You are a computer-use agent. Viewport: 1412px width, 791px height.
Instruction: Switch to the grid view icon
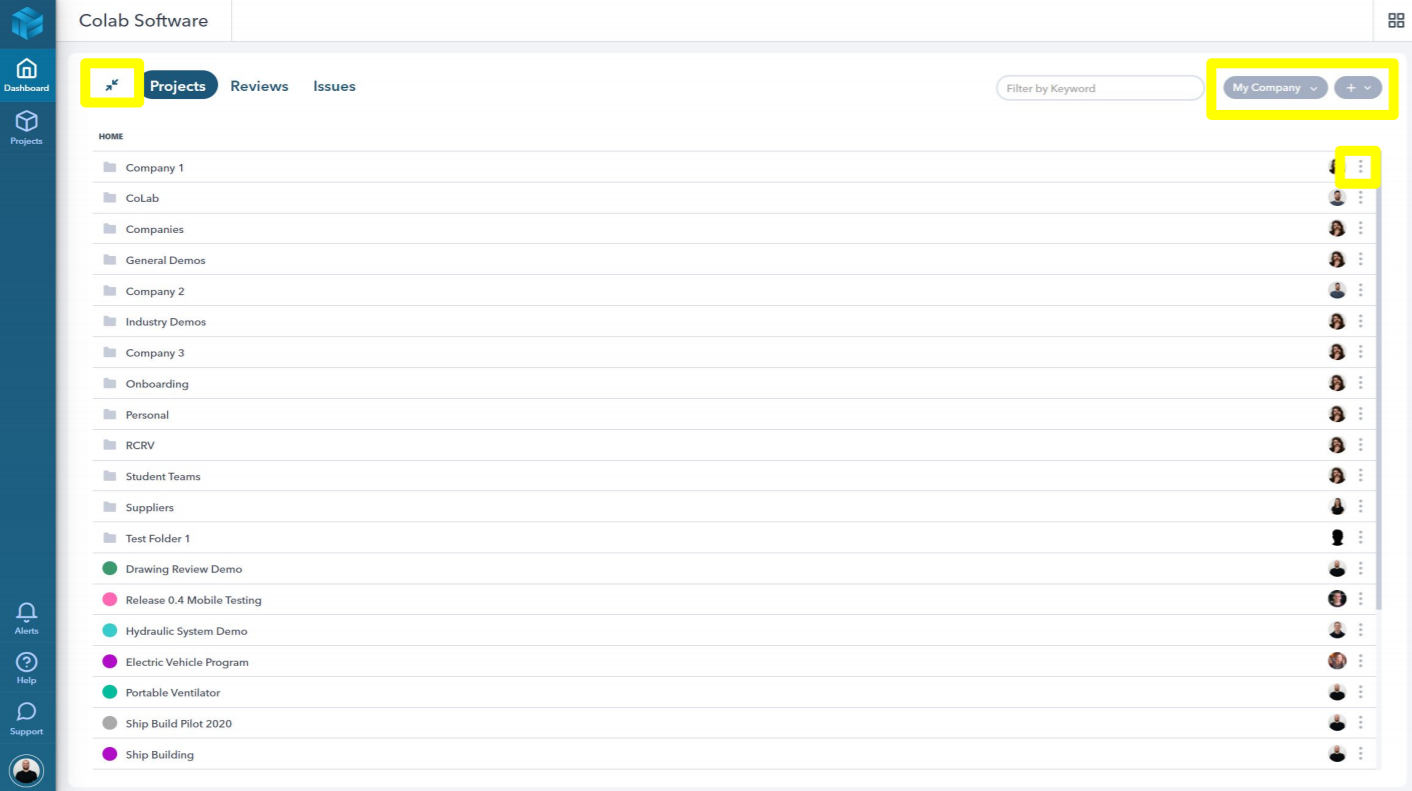[1396, 21]
